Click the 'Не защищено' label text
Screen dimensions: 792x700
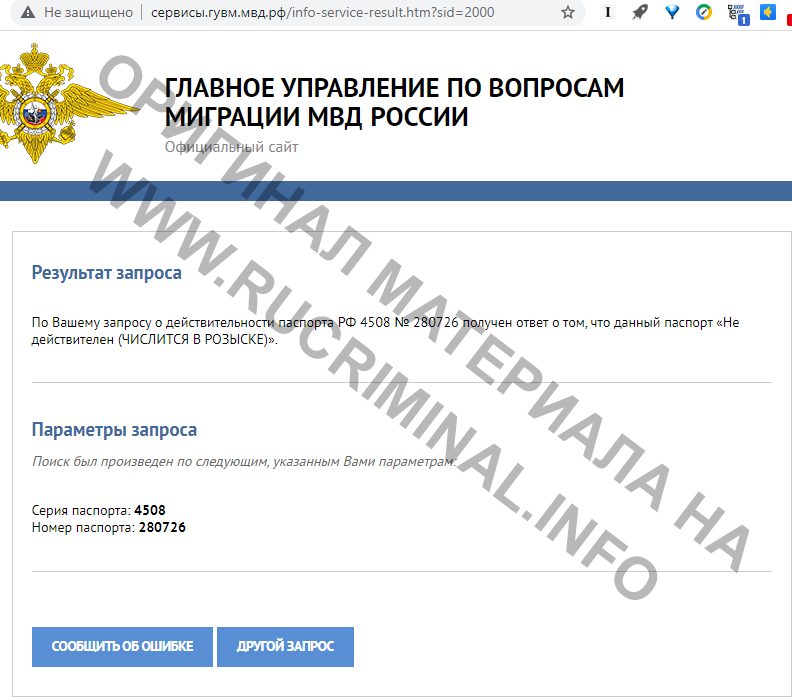pos(87,13)
